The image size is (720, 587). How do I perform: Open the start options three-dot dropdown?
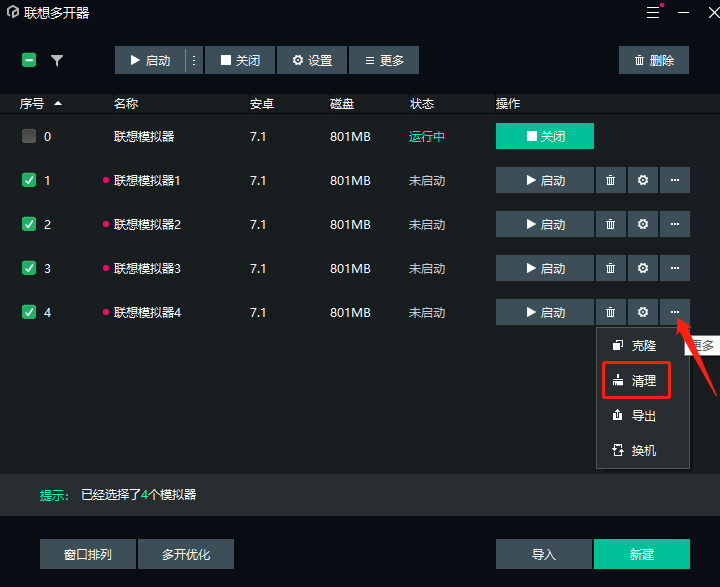(194, 60)
